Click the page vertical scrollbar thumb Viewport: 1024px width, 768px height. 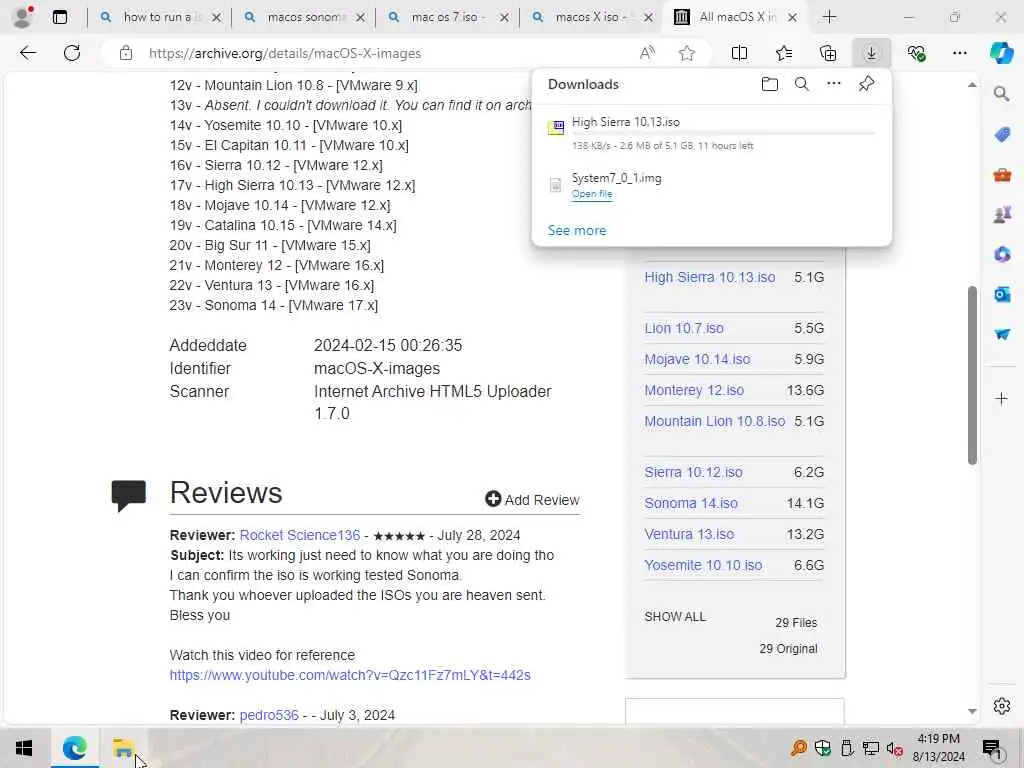972,376
